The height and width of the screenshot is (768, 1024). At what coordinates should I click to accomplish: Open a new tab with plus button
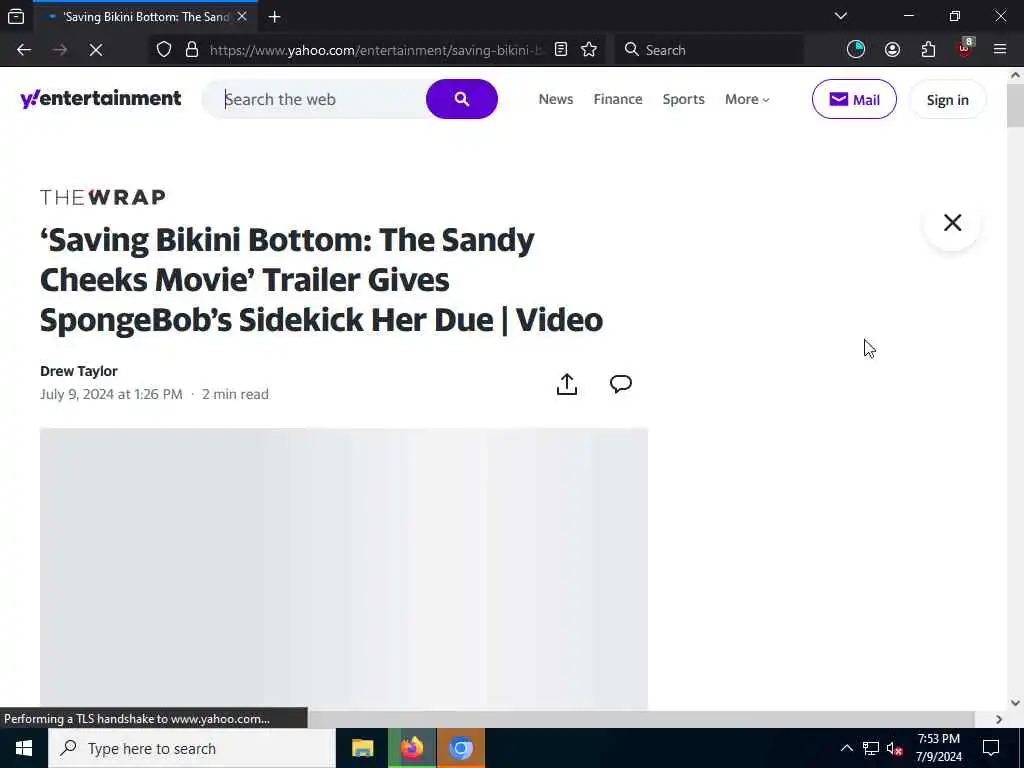(275, 17)
